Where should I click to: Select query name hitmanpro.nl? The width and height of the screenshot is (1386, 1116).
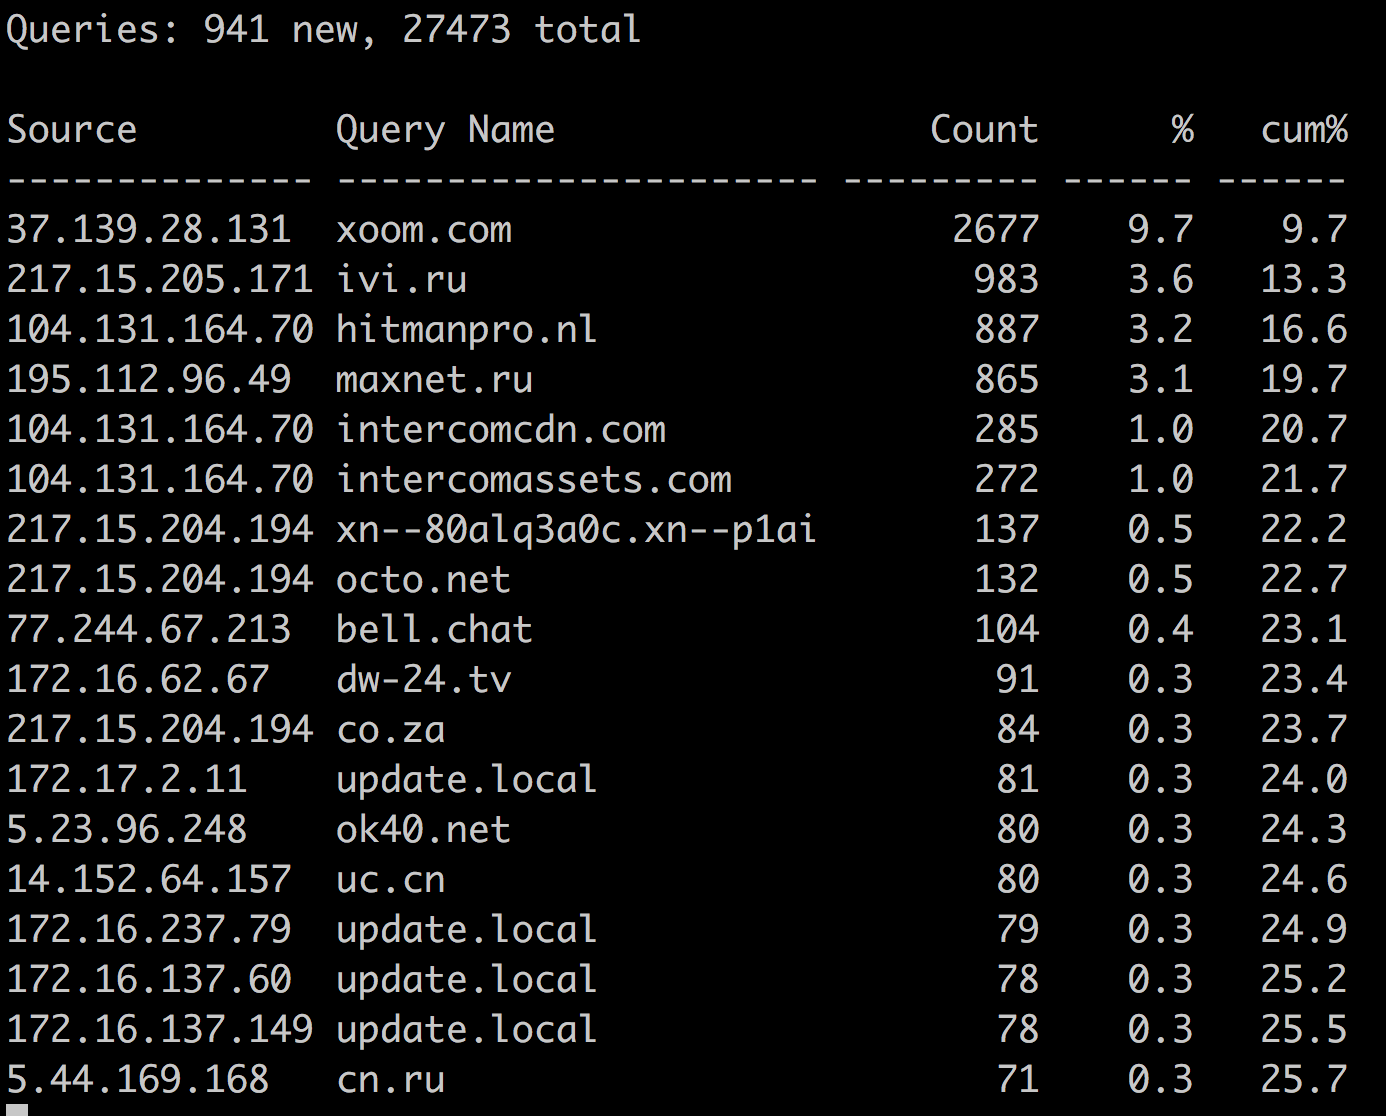coord(467,330)
